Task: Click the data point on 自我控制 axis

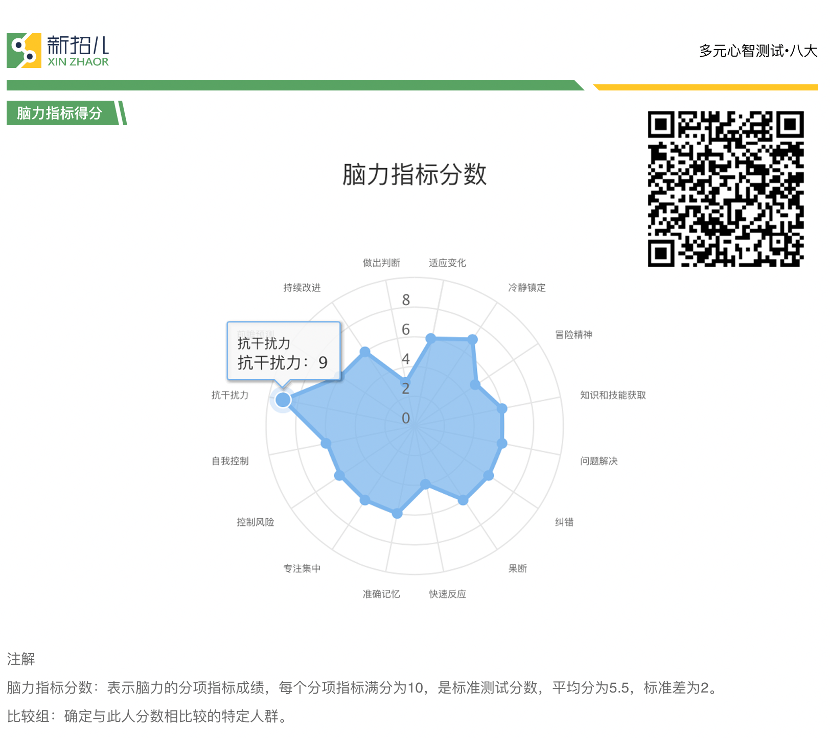Action: click(x=326, y=444)
